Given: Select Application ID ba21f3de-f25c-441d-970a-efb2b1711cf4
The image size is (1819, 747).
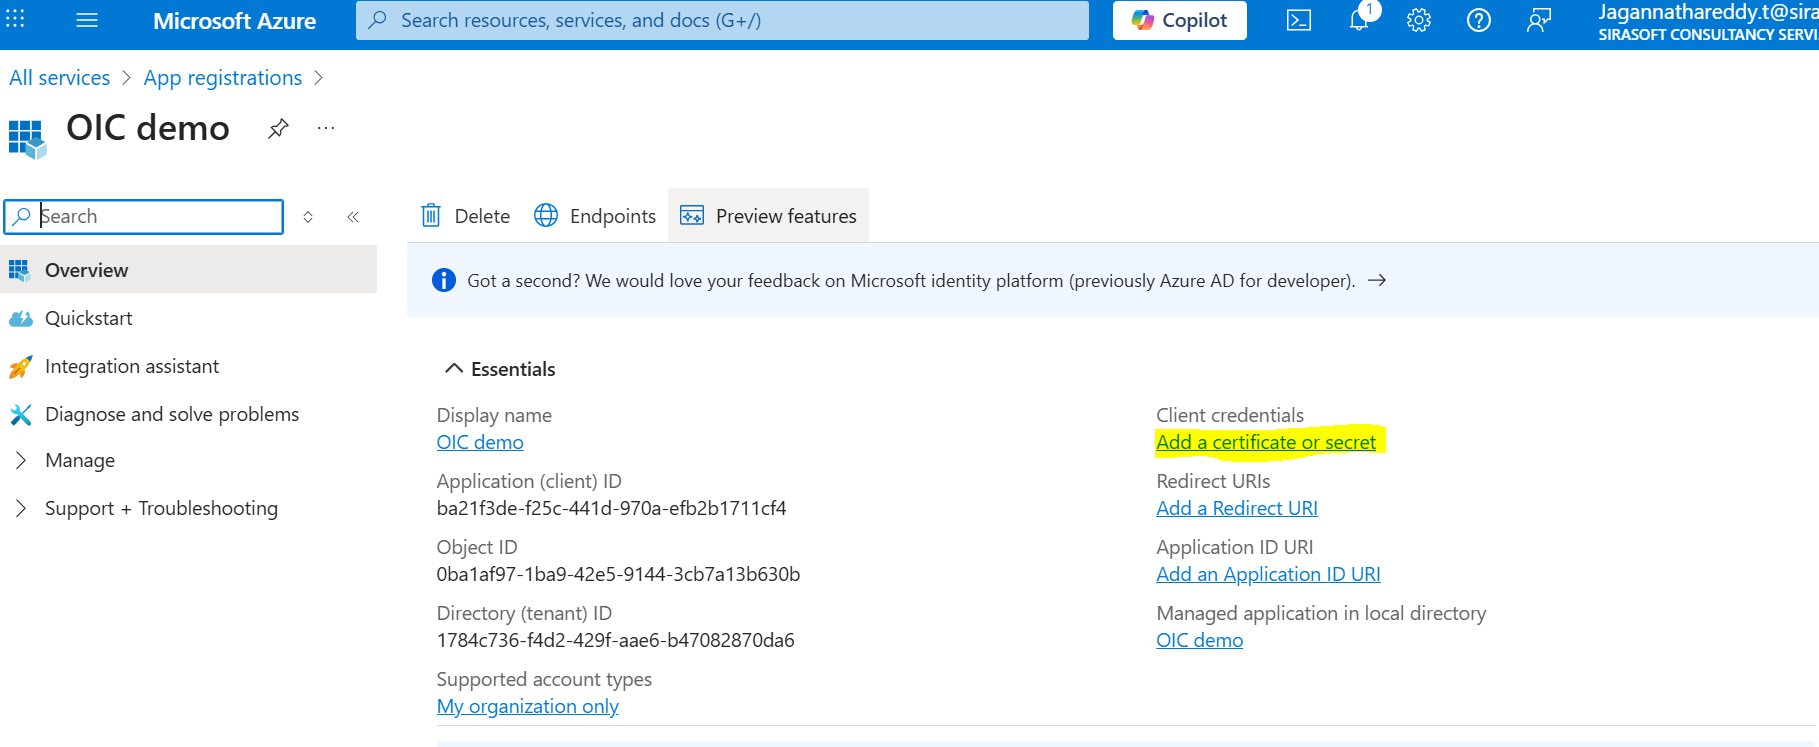Looking at the screenshot, I should click(612, 508).
